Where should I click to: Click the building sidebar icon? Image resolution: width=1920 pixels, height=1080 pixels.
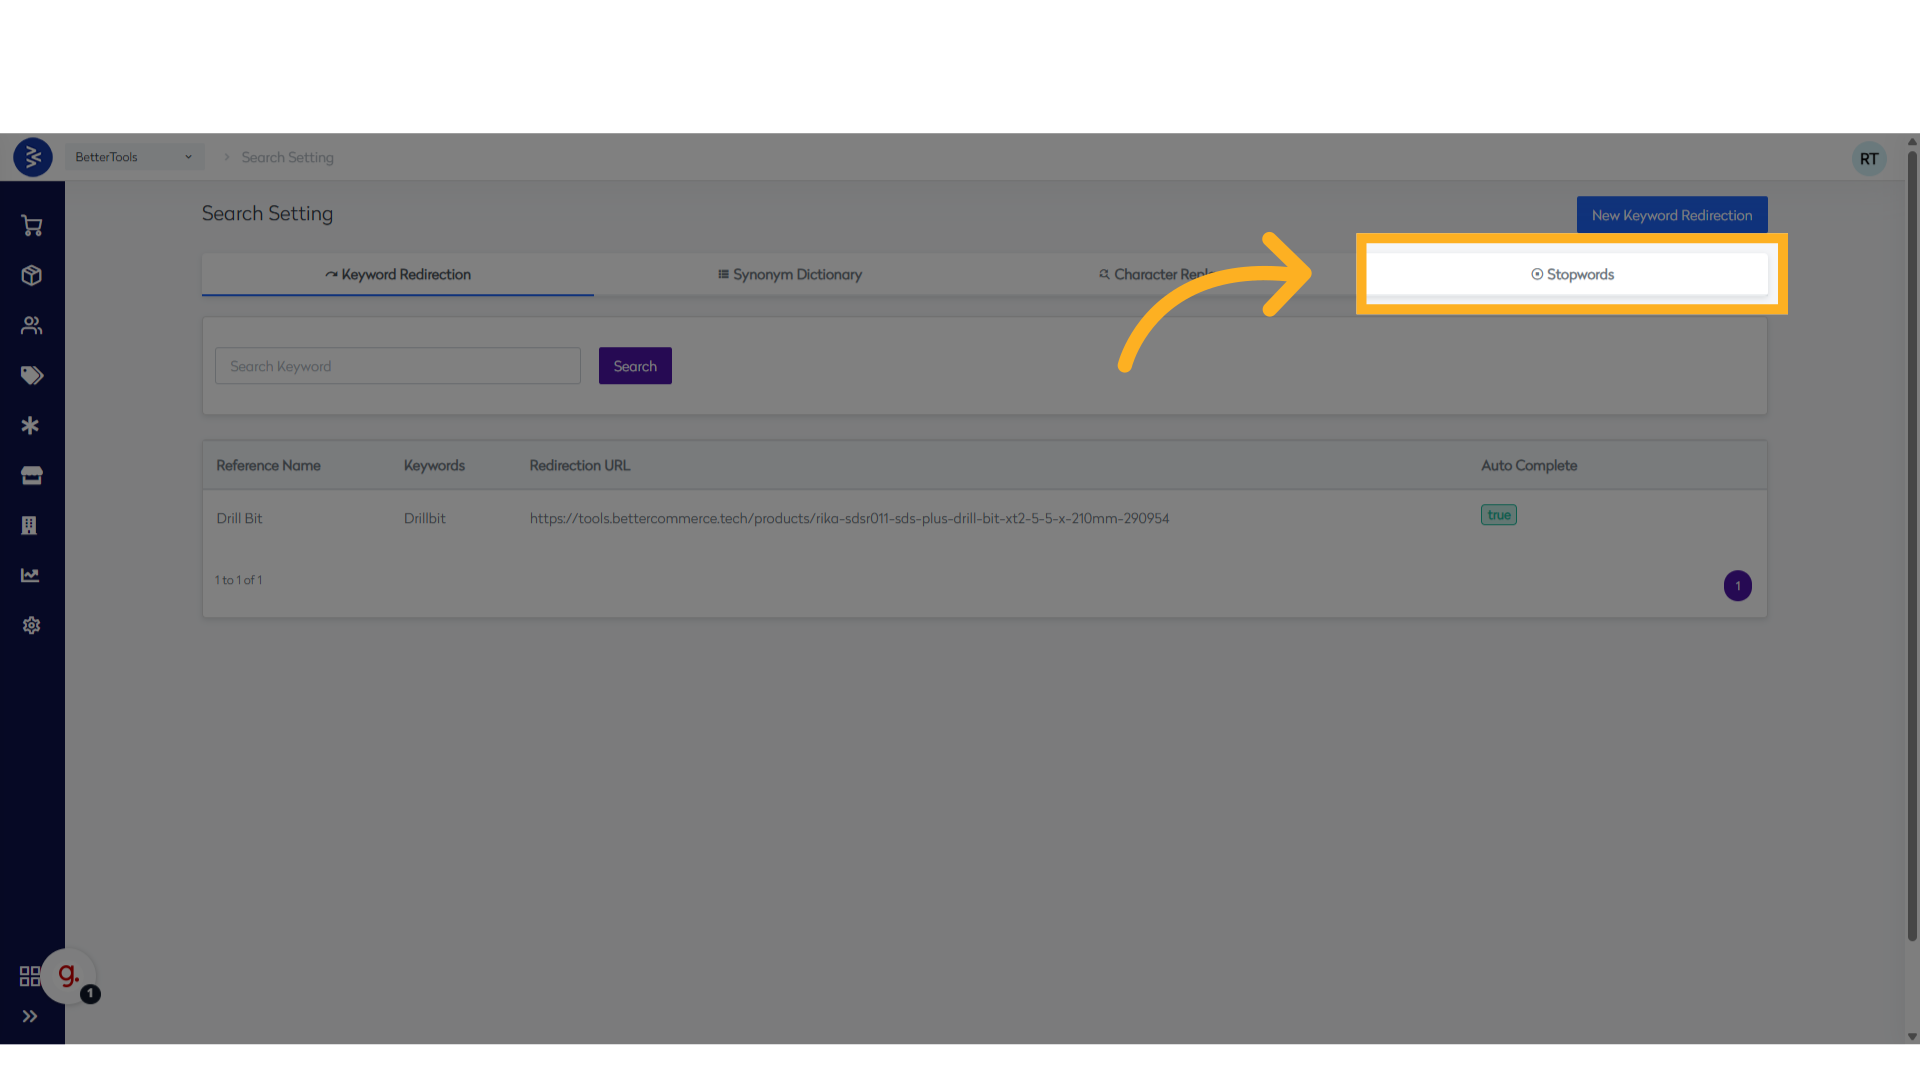point(30,526)
